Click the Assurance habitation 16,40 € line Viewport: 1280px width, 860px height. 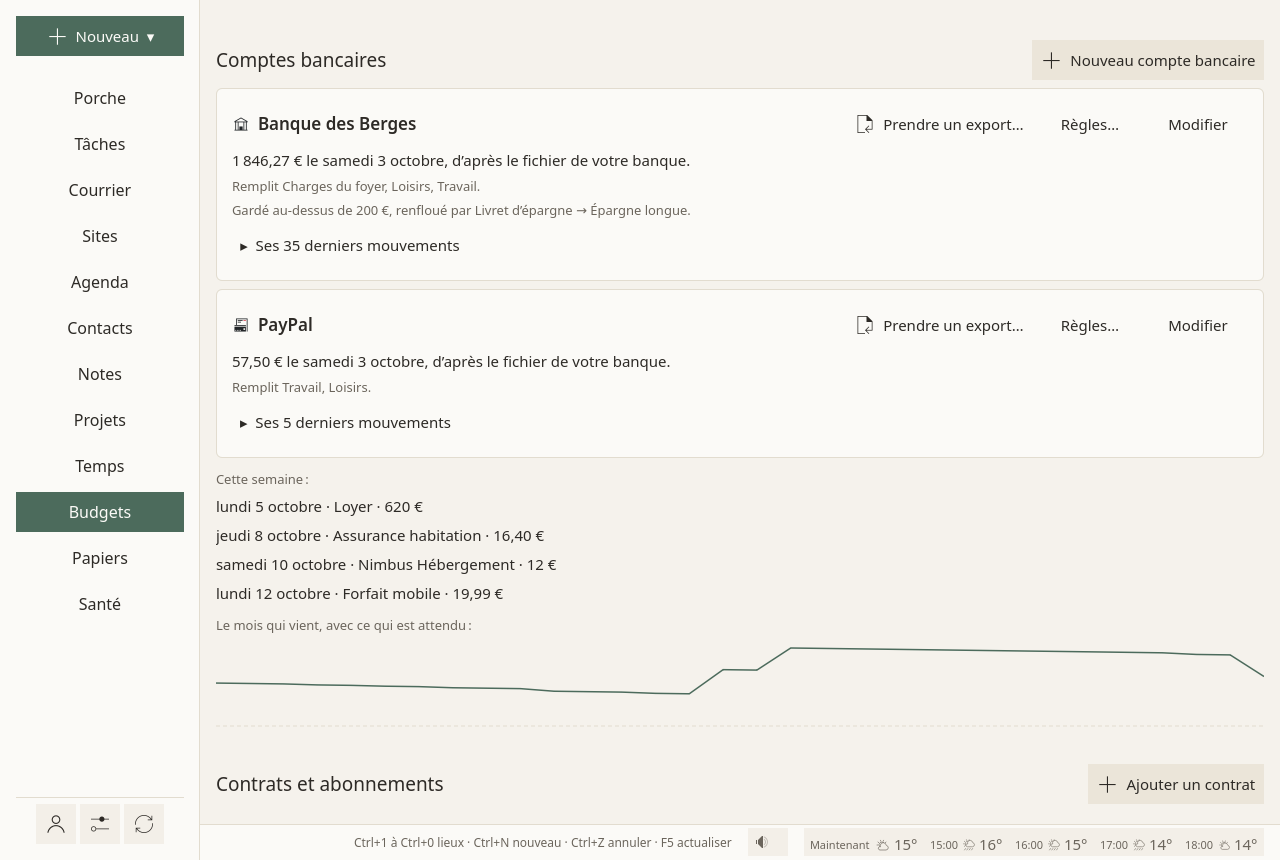[380, 536]
